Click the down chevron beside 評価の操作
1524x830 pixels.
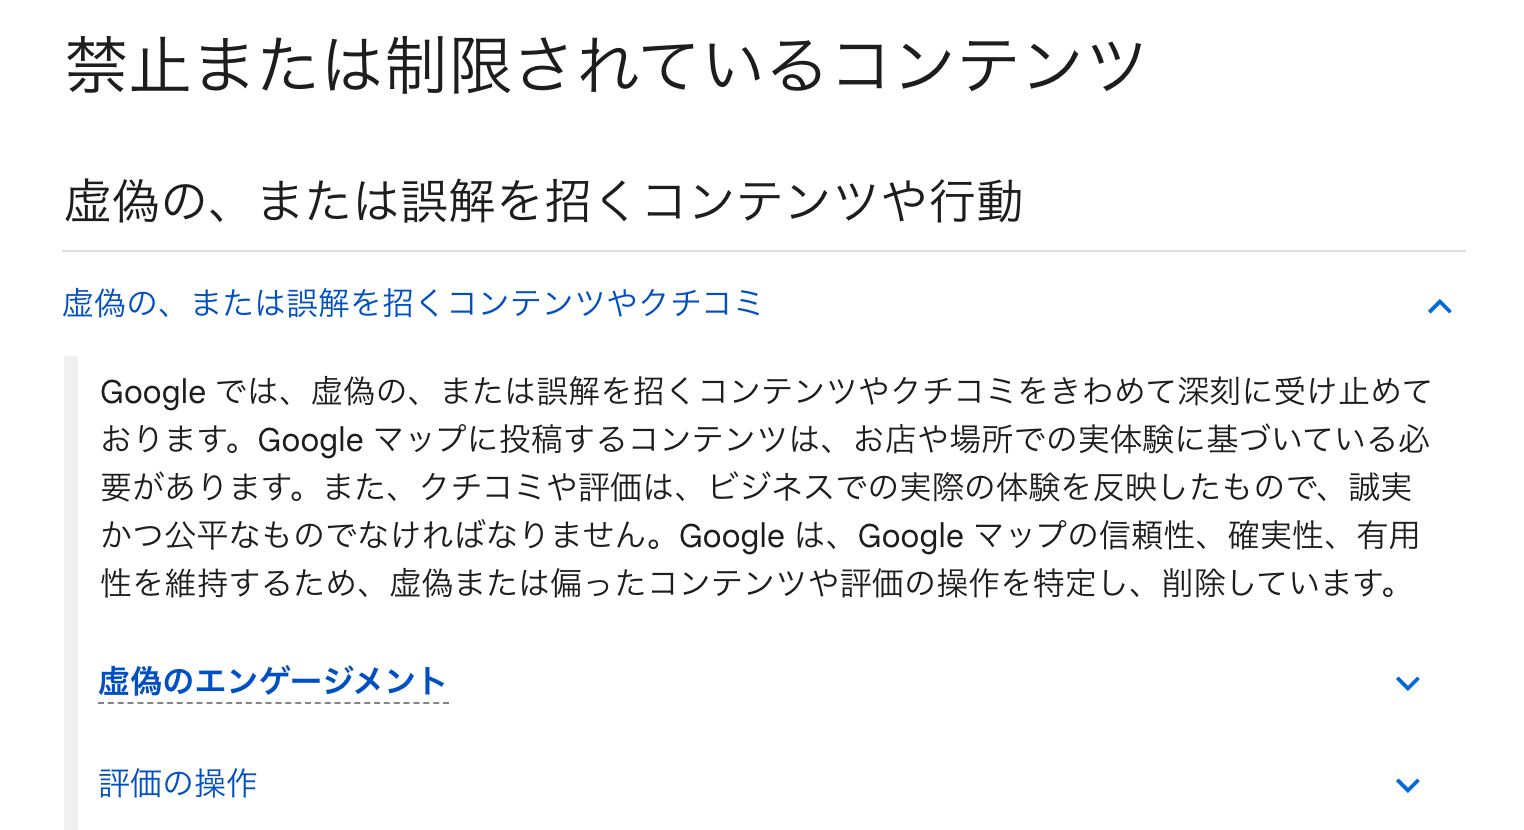pyautogui.click(x=1407, y=785)
